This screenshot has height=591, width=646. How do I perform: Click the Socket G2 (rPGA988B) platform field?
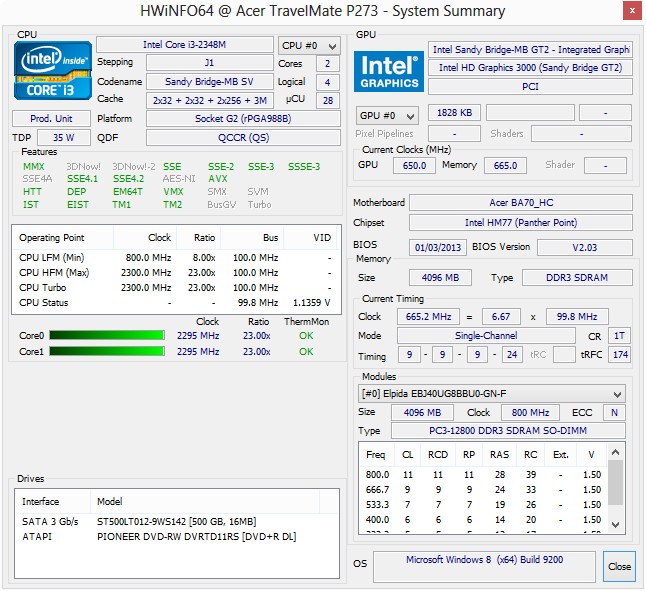[x=243, y=119]
